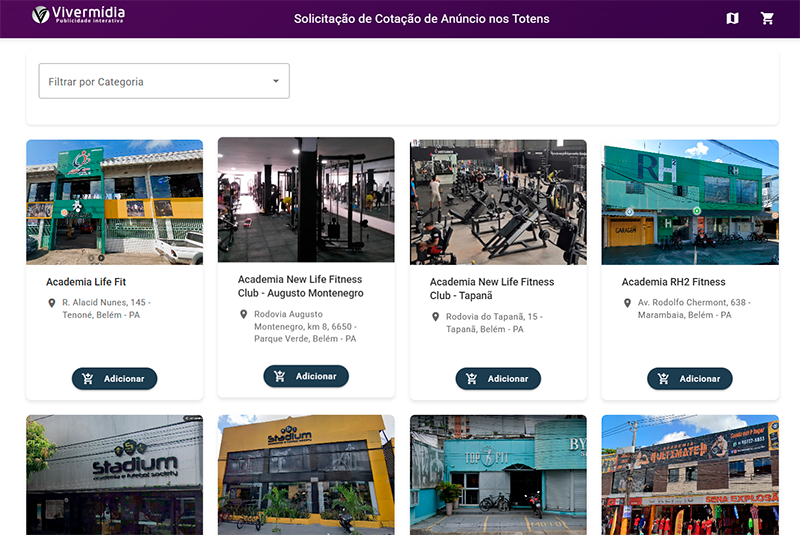Click the yellow Stadium building photo

click(x=306, y=475)
